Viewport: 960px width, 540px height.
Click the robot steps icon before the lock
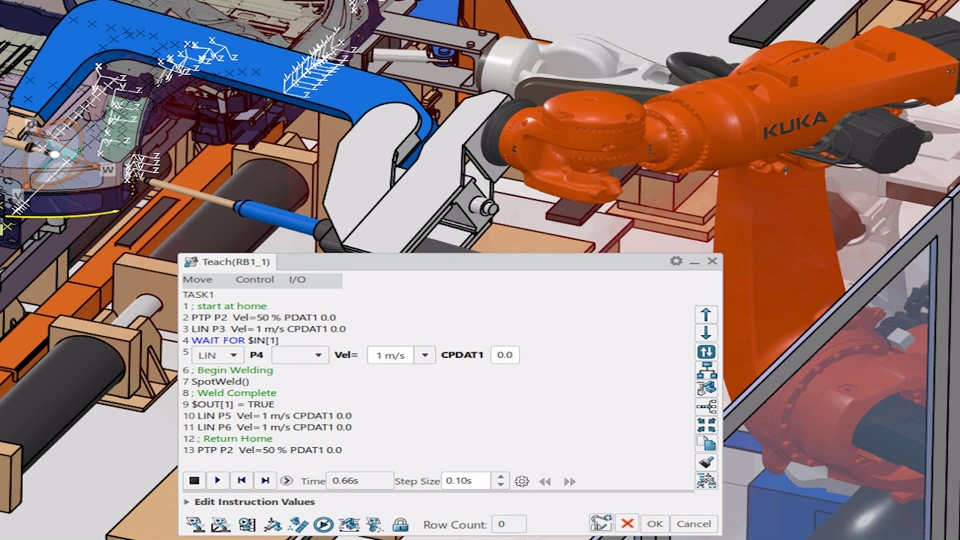click(374, 524)
